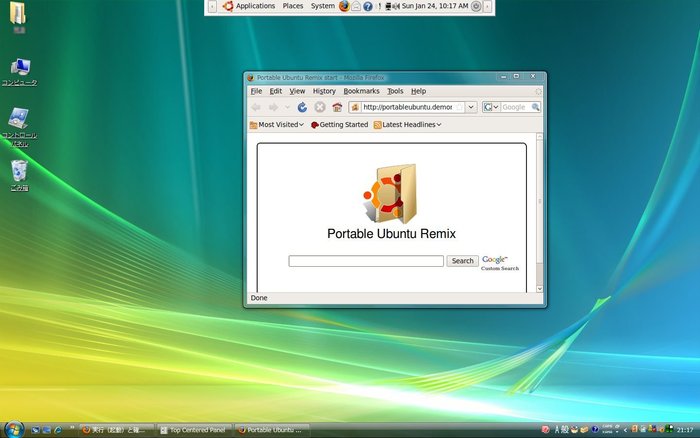Viewport: 700px width, 438px height.
Task: Click the Search button on the page
Action: click(x=462, y=261)
